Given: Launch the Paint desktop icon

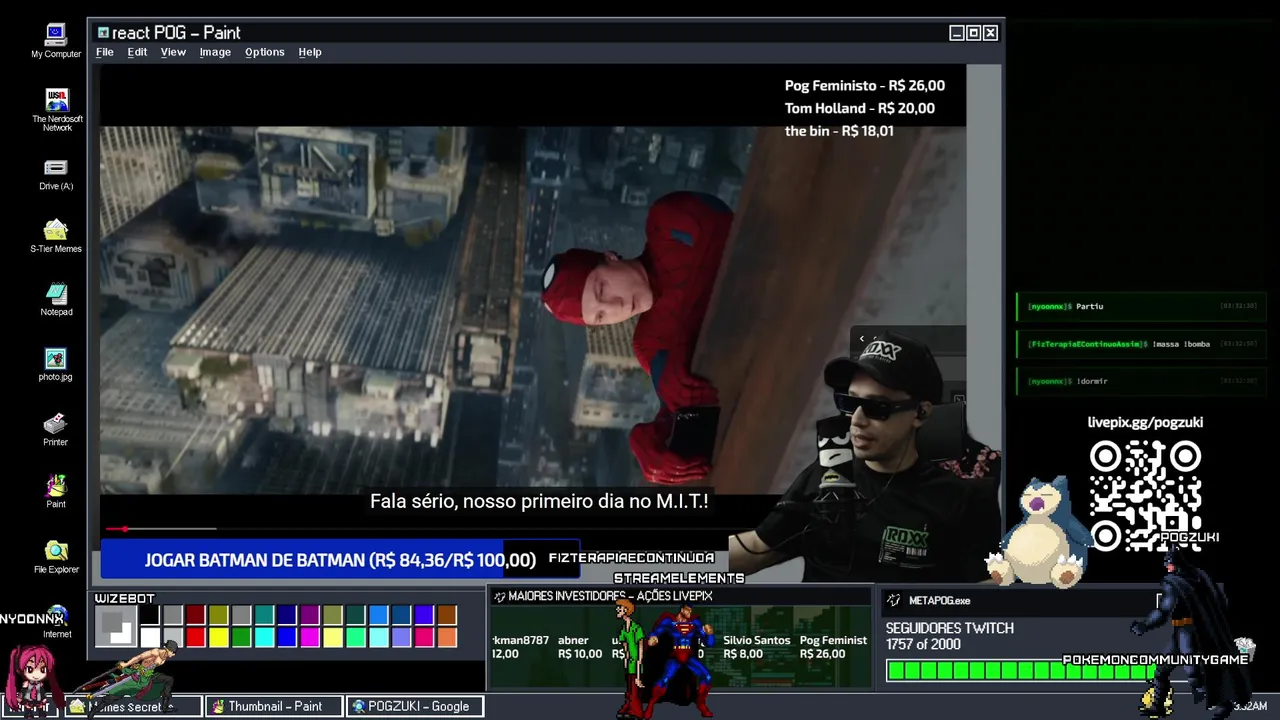Looking at the screenshot, I should click(x=56, y=491).
